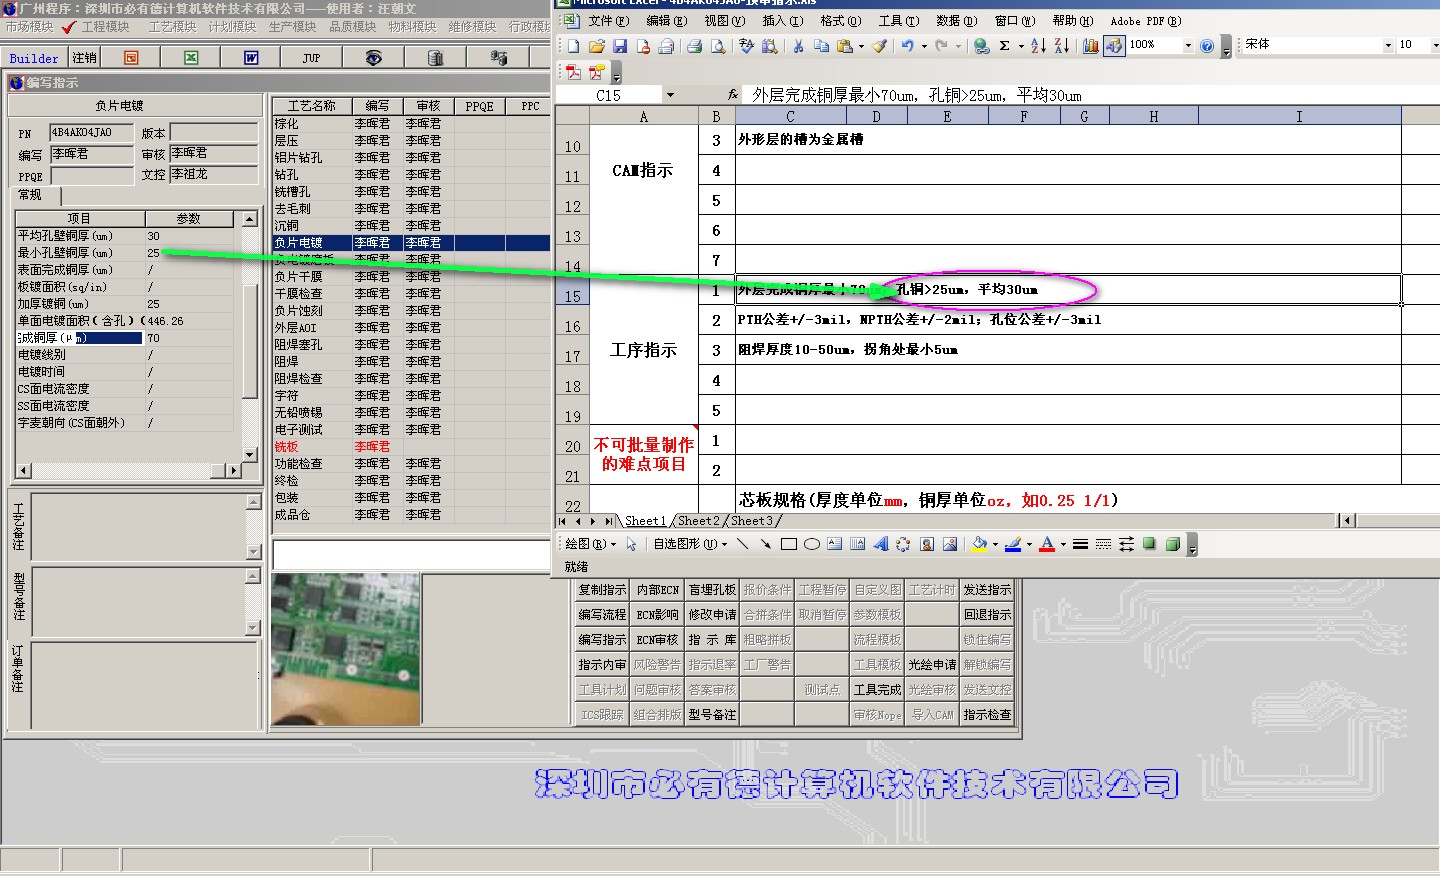Open the Paste options dropdown arrow
This screenshot has height=876, width=1440.
click(861, 45)
